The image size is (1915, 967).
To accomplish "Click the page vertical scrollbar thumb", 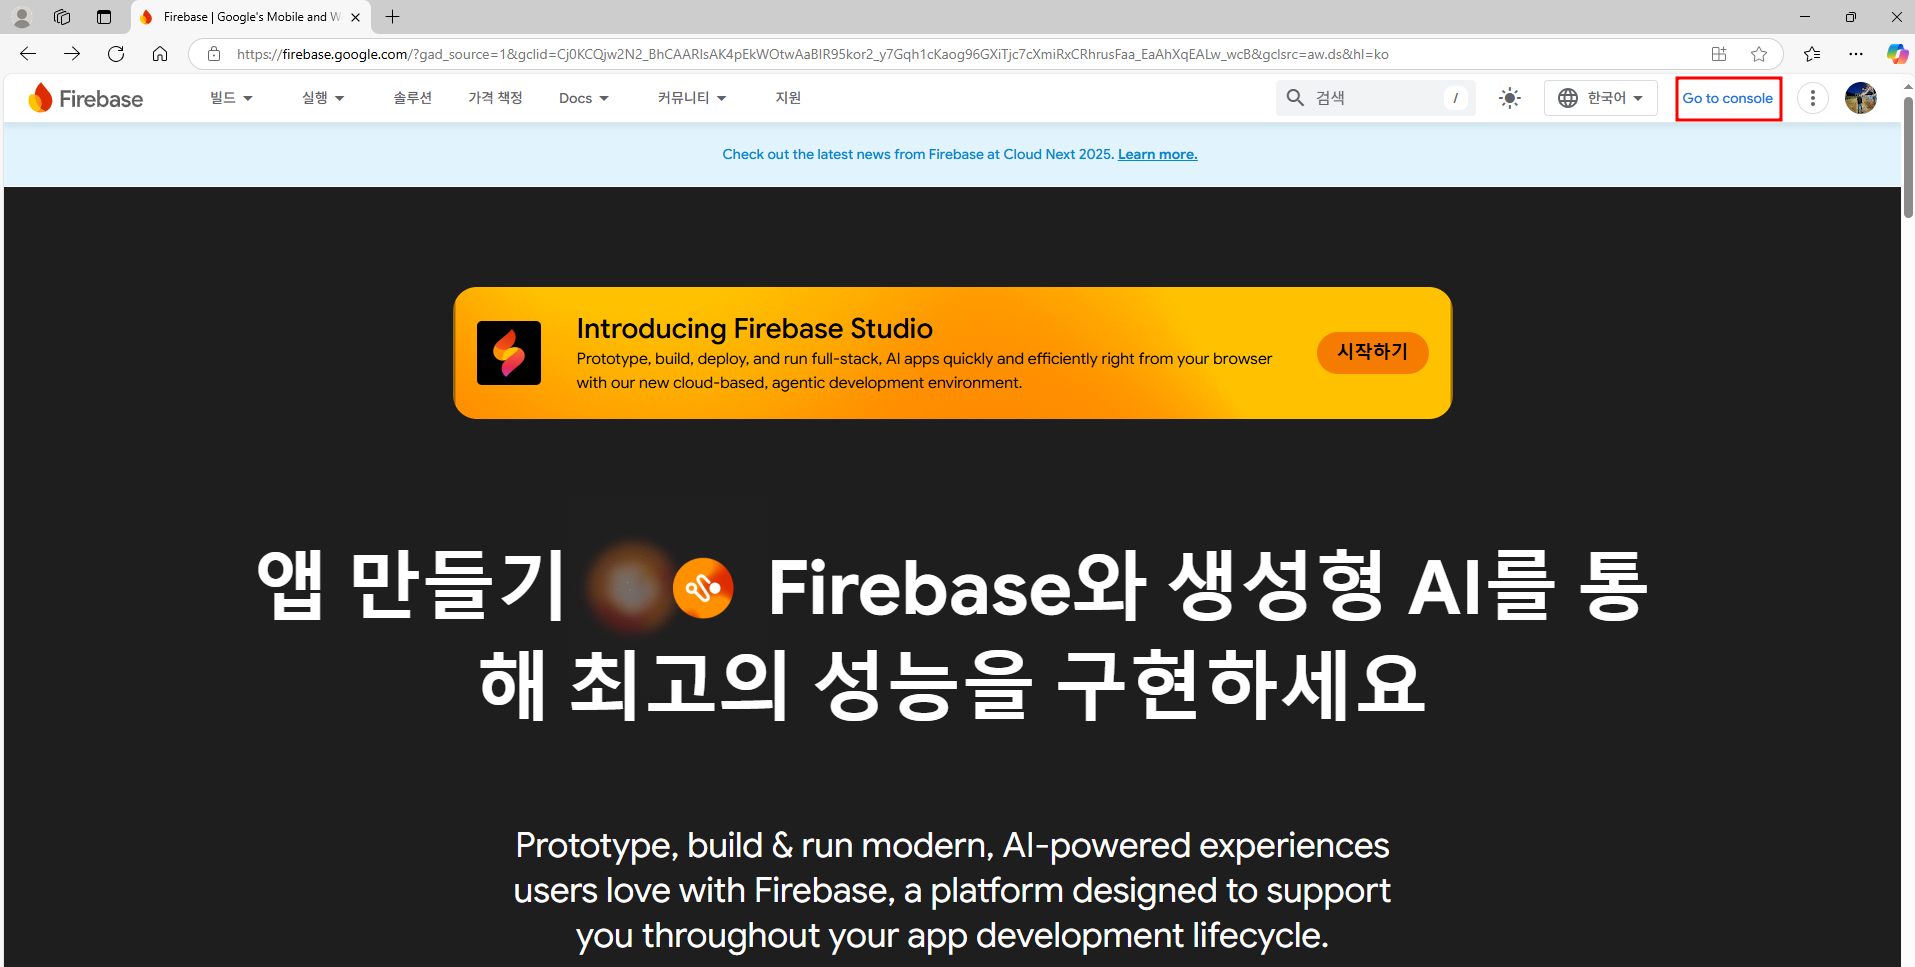I will click(x=1908, y=157).
